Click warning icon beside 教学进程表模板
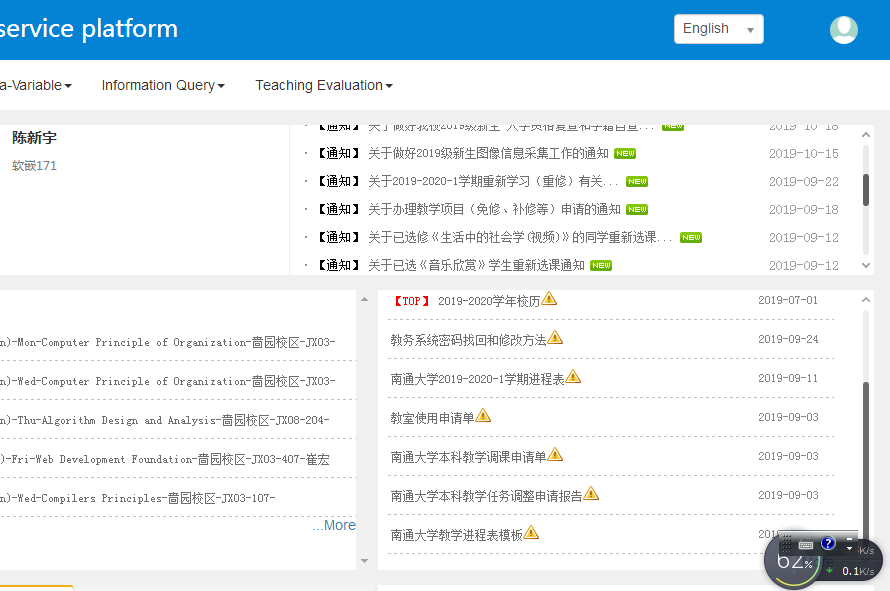Screen dimensions: 890x591 pyautogui.click(x=531, y=532)
